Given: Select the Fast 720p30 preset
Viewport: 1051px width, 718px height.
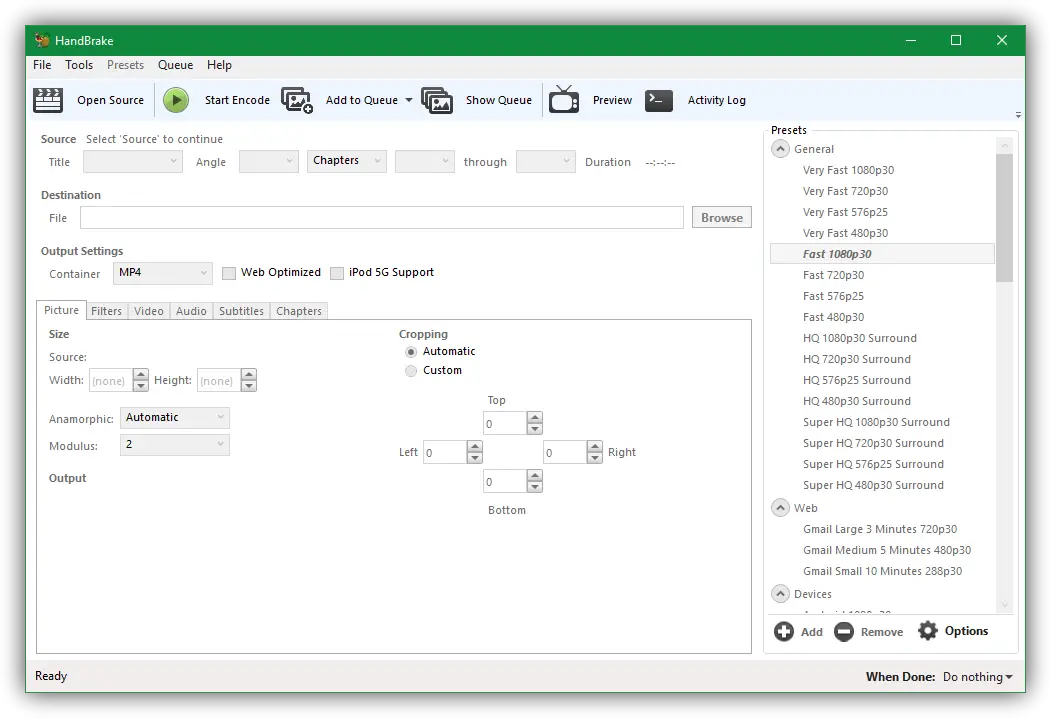Looking at the screenshot, I should (833, 275).
